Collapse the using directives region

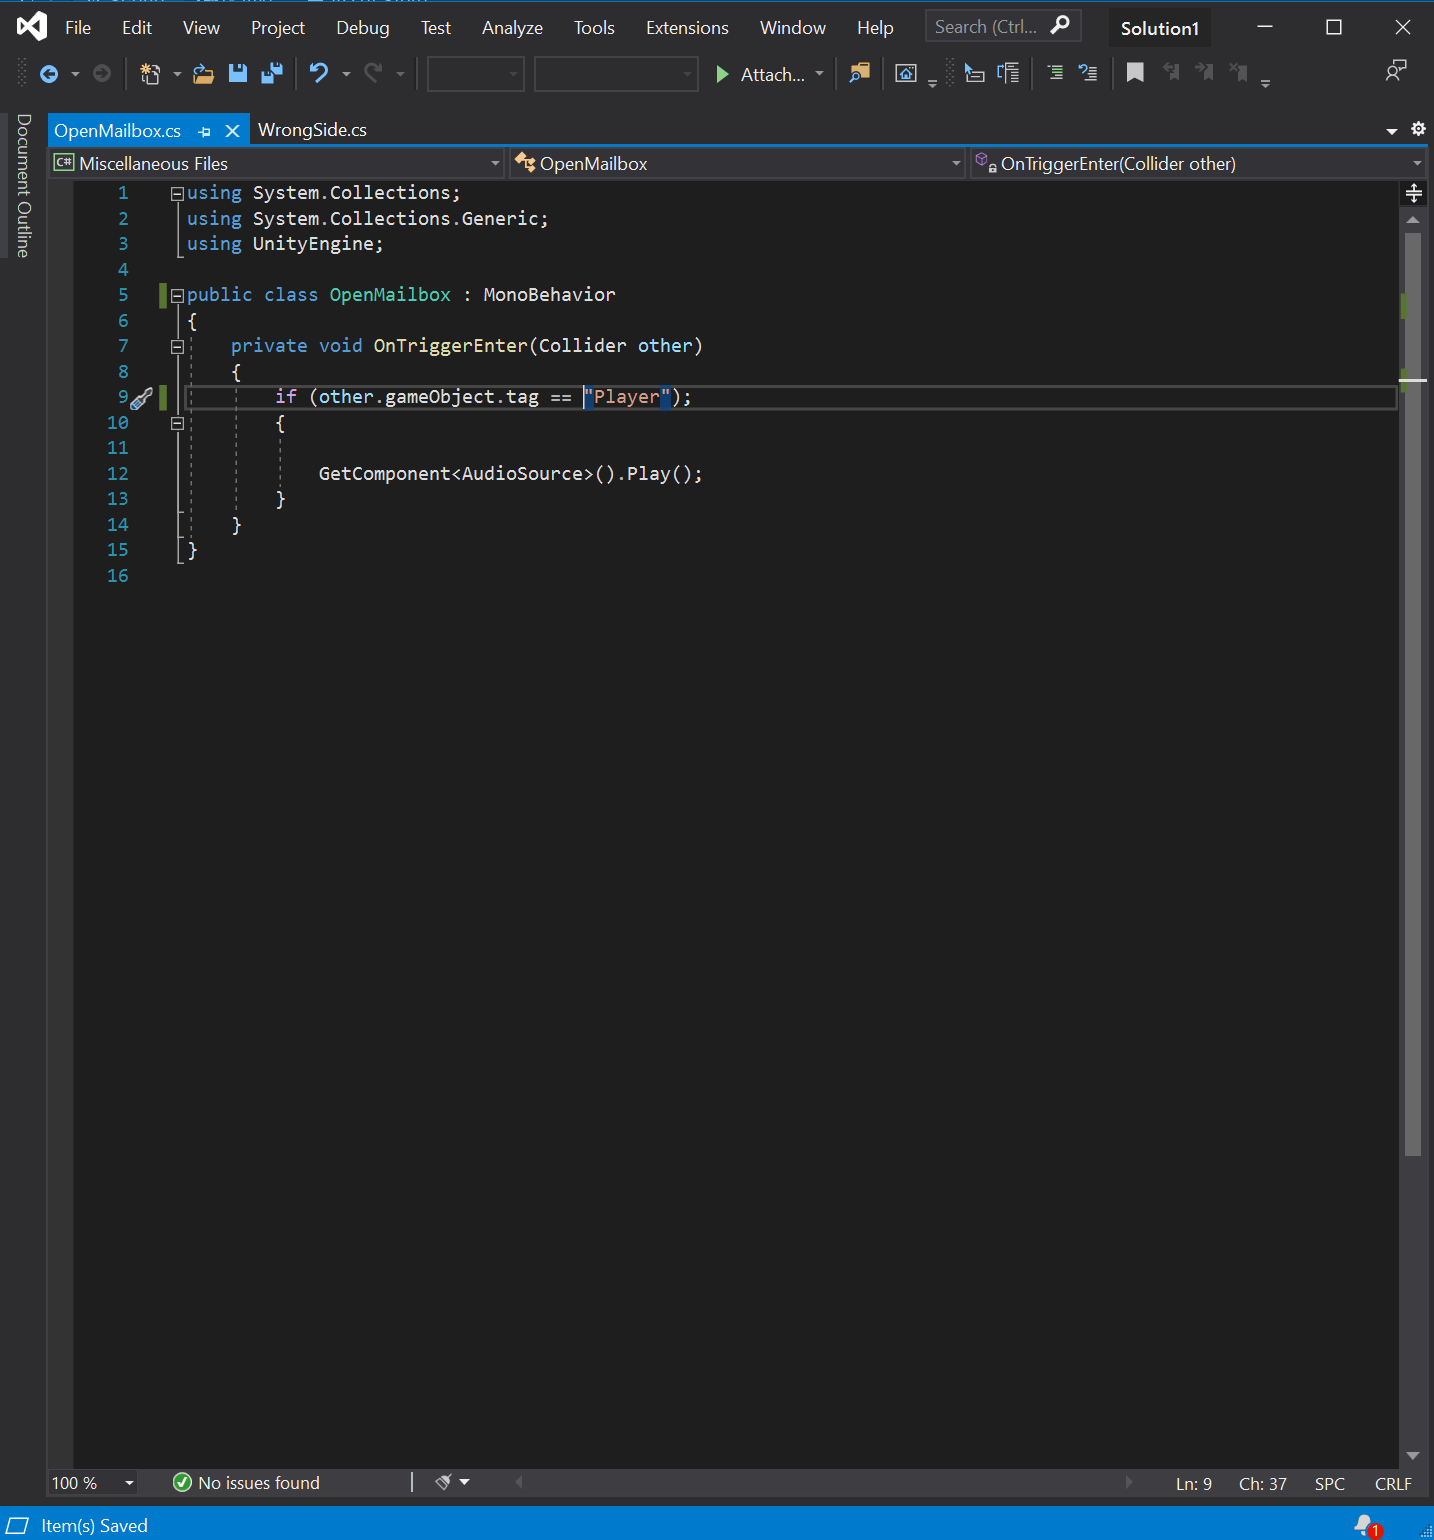pos(177,193)
